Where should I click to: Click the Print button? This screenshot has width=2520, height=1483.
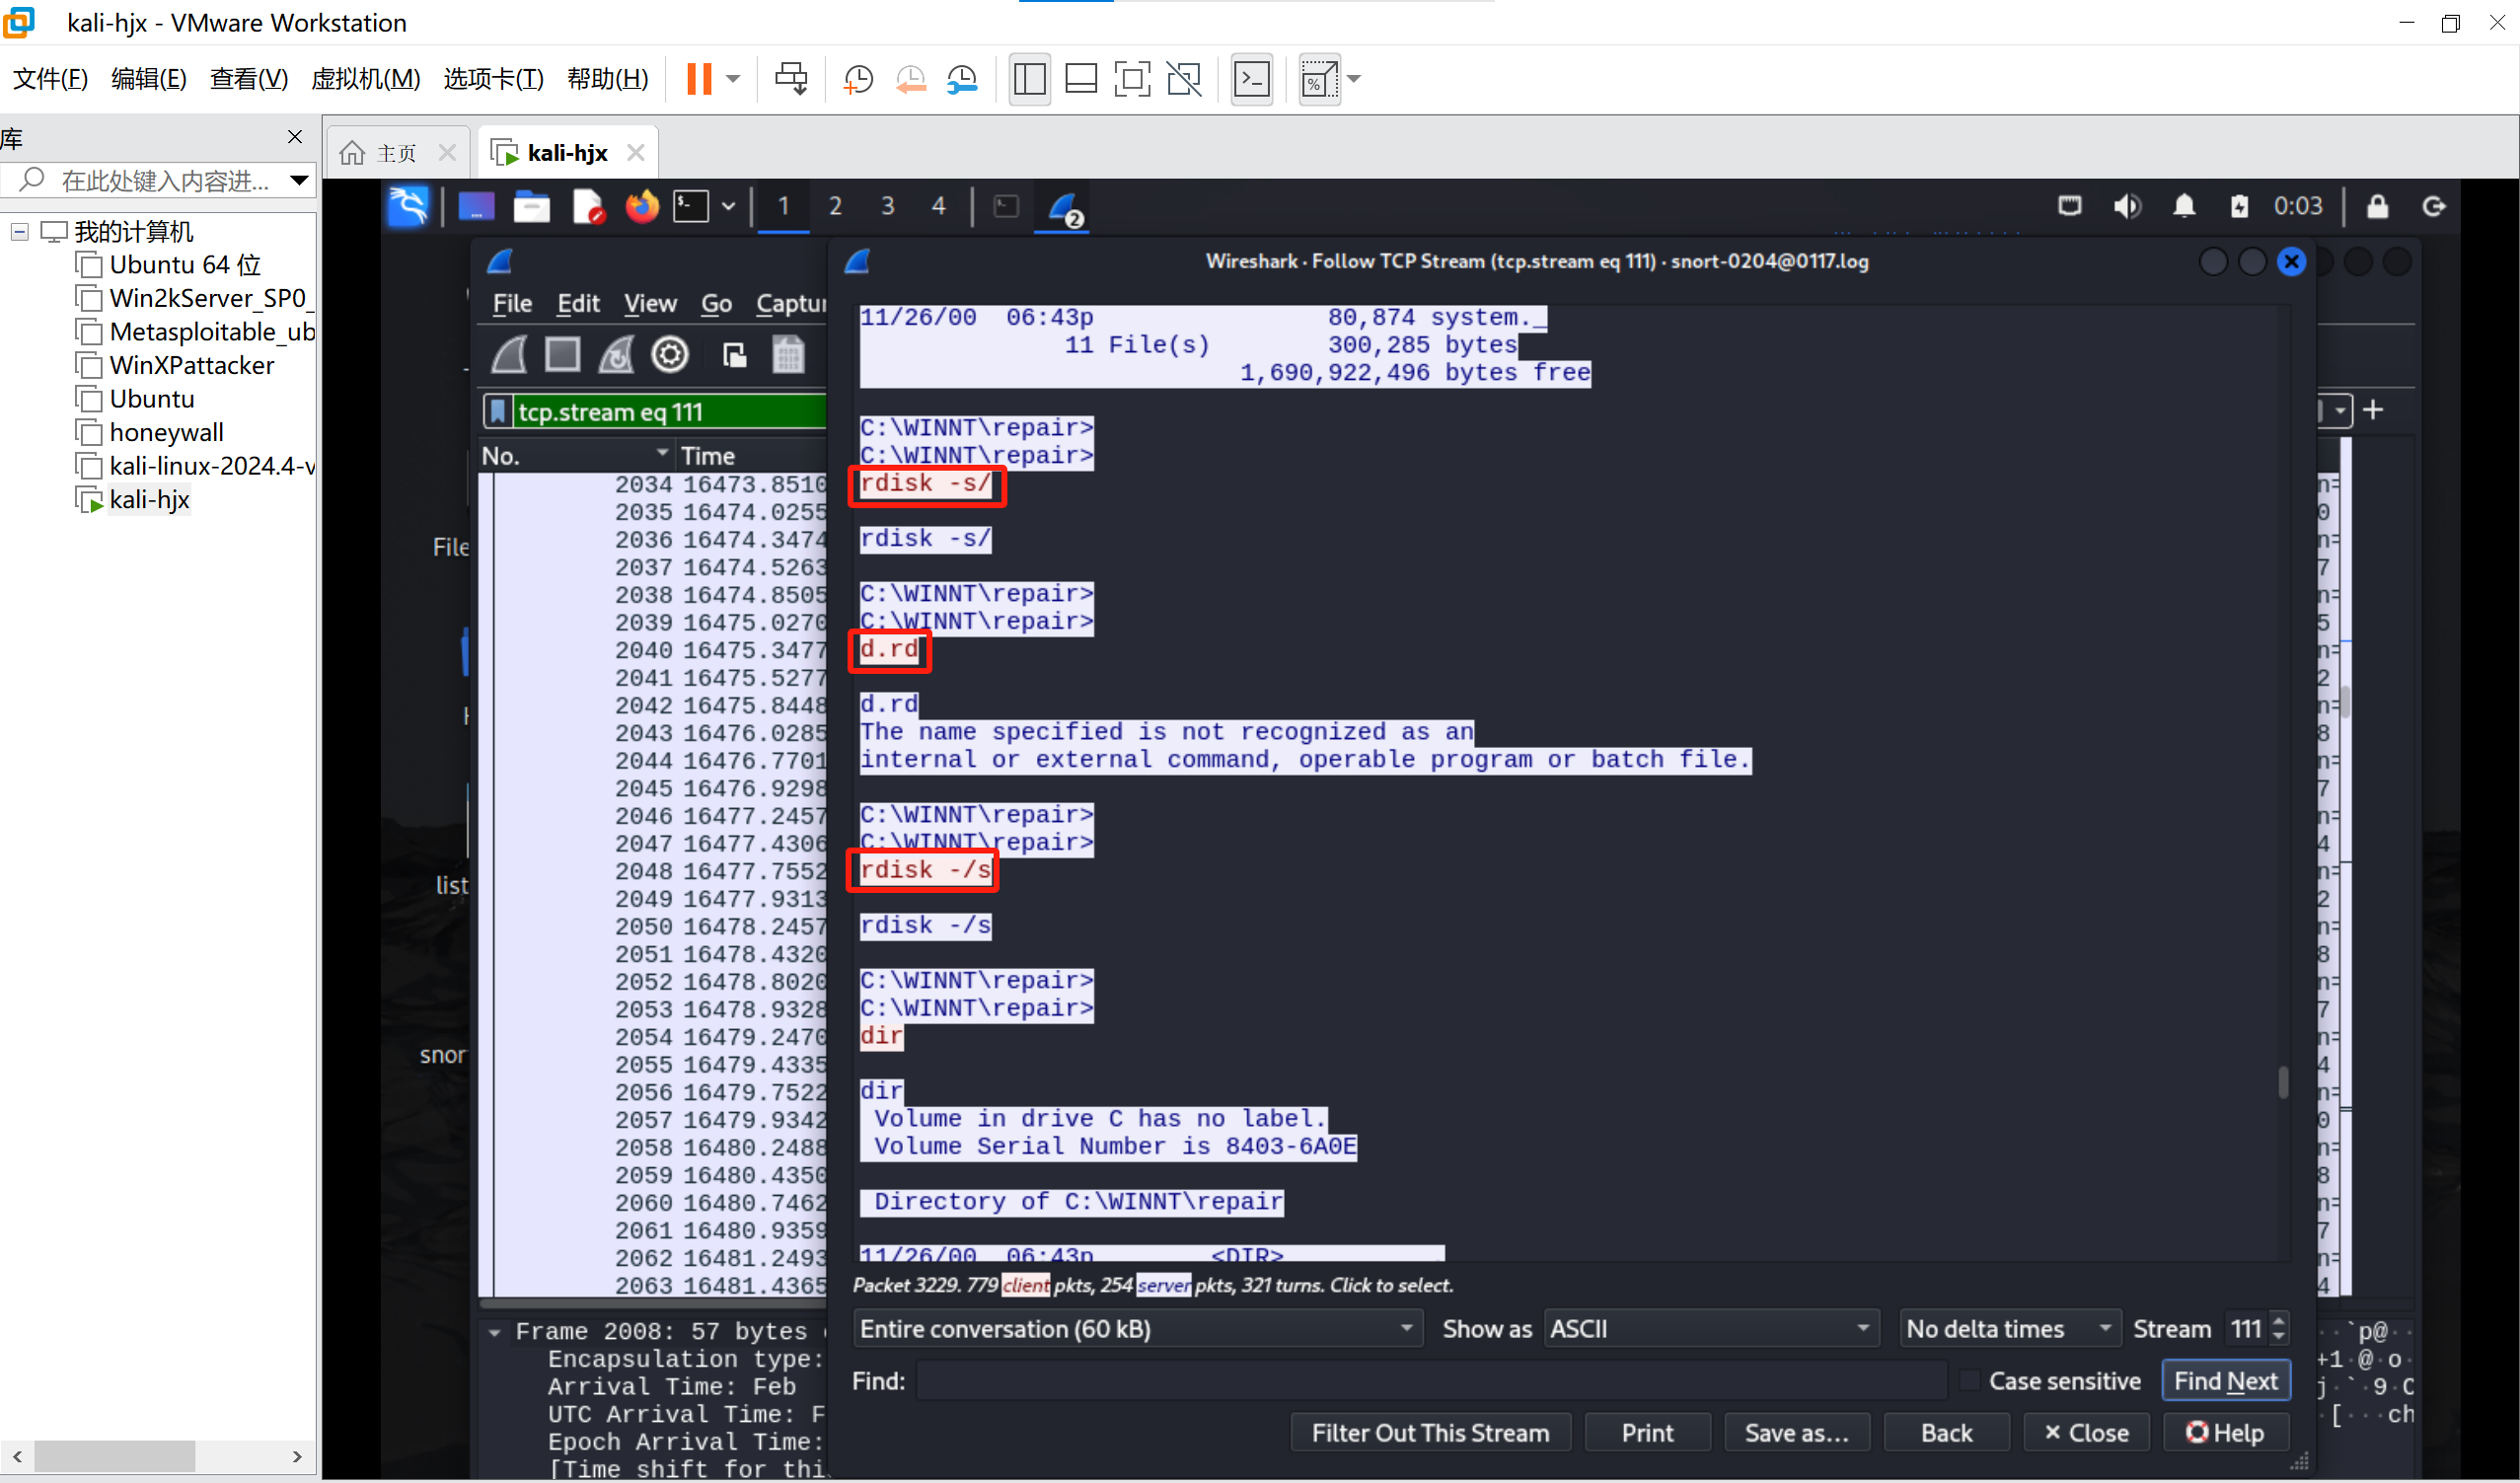point(1648,1434)
